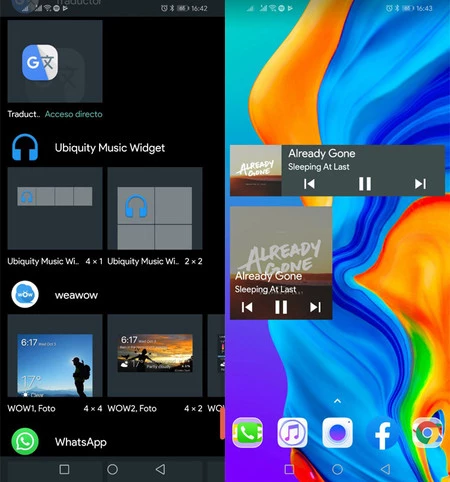Open the Facebook app in dock
This screenshot has width=450, height=482.
(382, 434)
